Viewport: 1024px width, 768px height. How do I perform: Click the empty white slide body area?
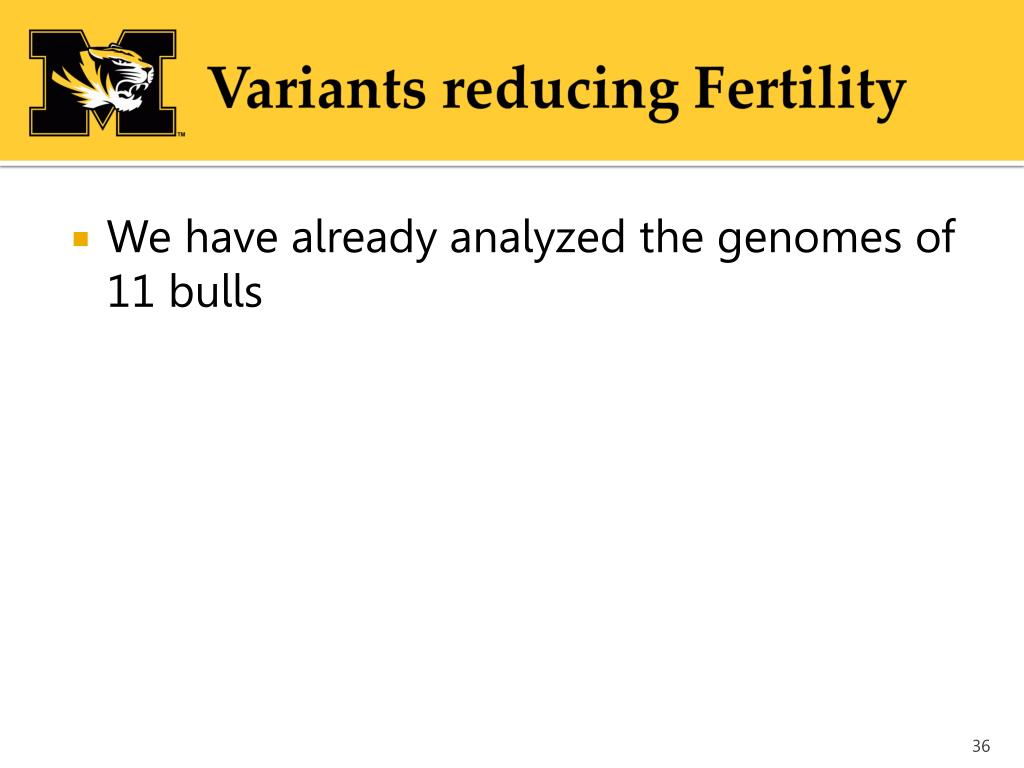click(x=512, y=522)
